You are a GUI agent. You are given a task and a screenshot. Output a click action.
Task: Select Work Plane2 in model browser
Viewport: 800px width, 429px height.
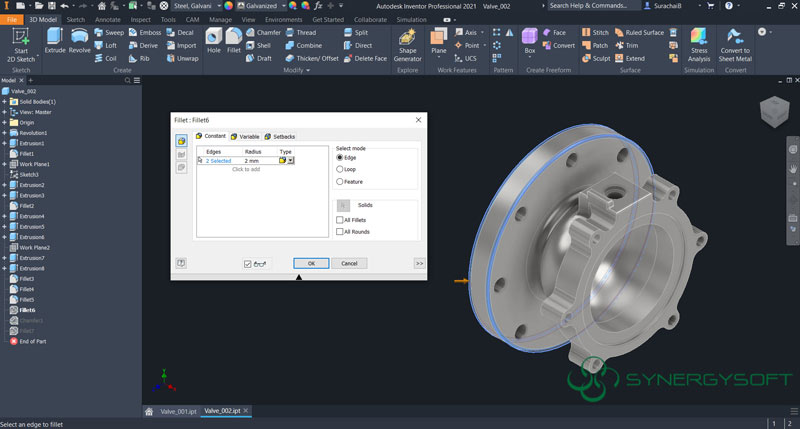(x=34, y=247)
